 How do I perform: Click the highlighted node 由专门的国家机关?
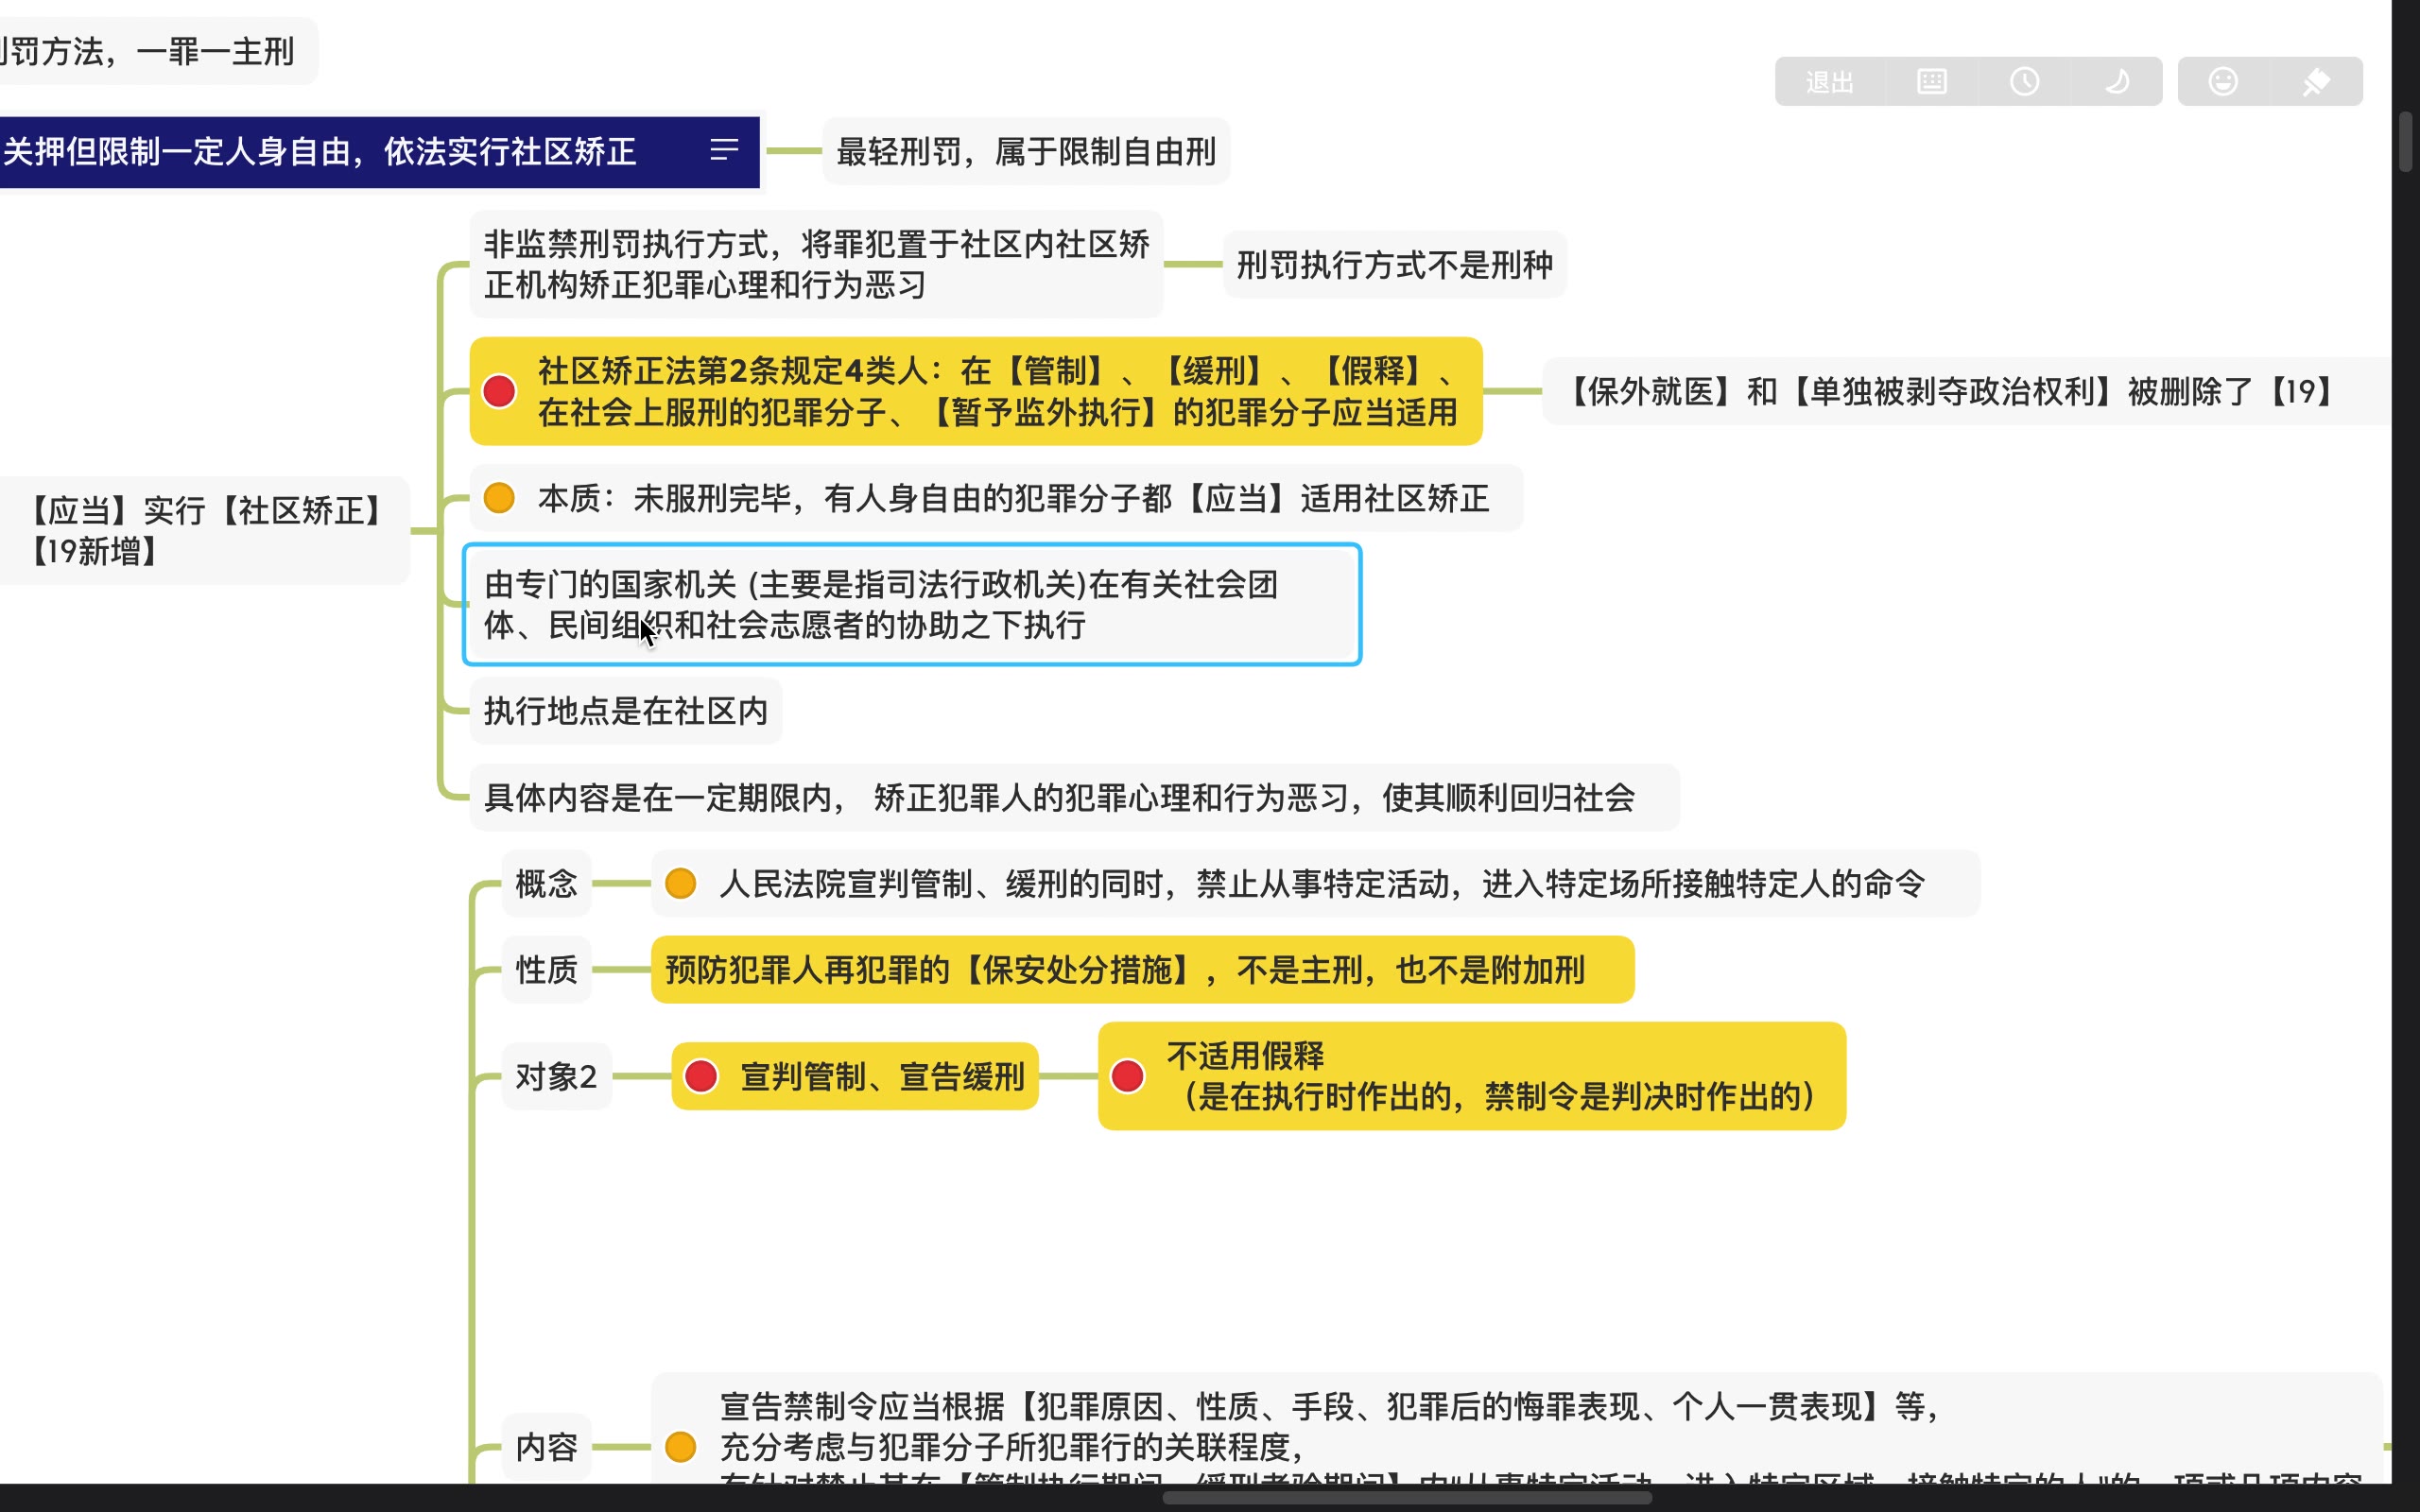click(912, 604)
